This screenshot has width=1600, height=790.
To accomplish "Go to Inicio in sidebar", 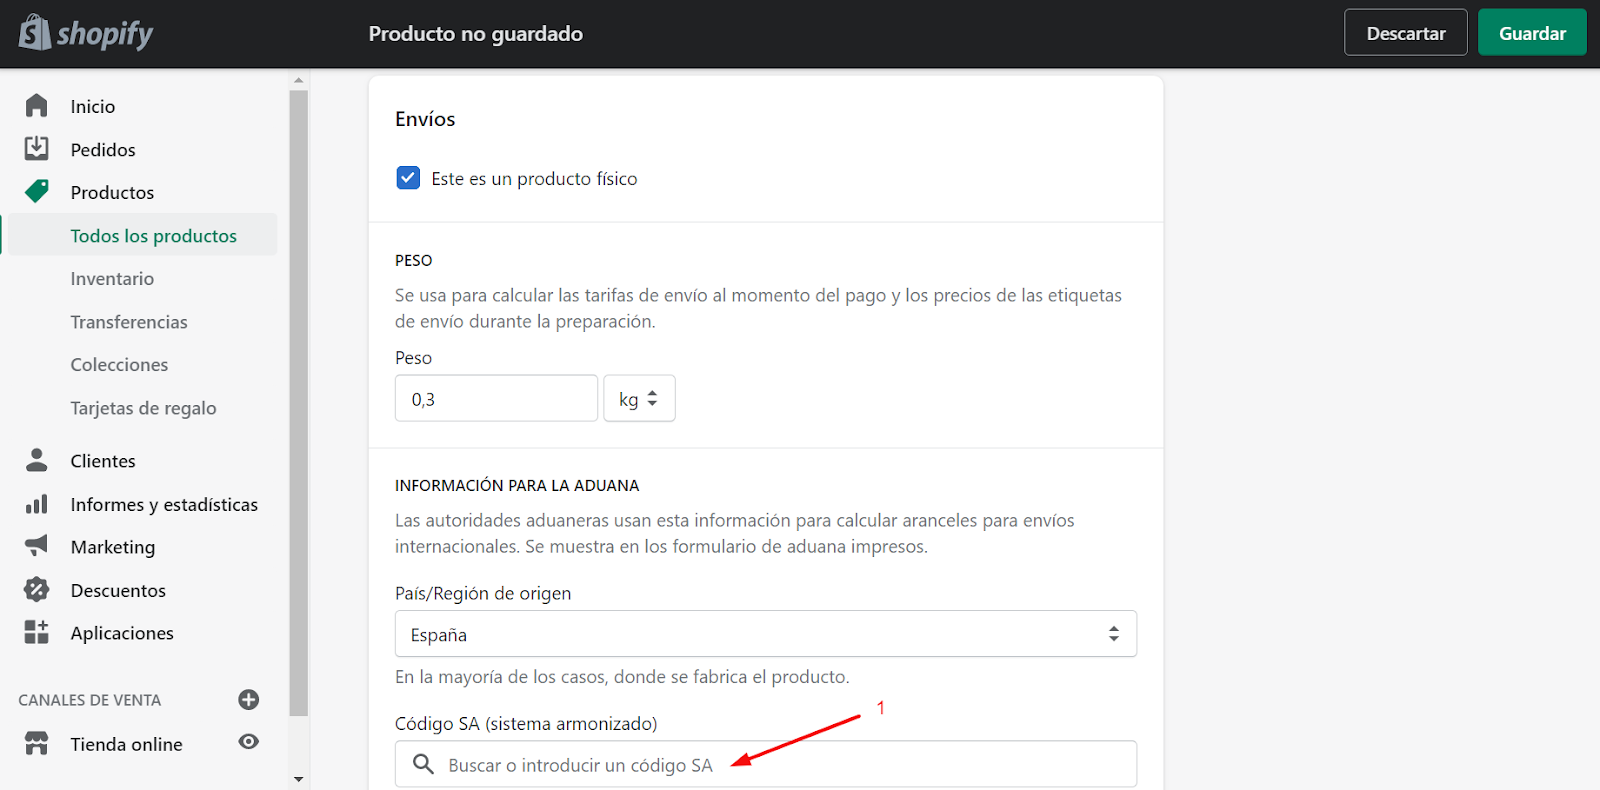I will pos(93,106).
